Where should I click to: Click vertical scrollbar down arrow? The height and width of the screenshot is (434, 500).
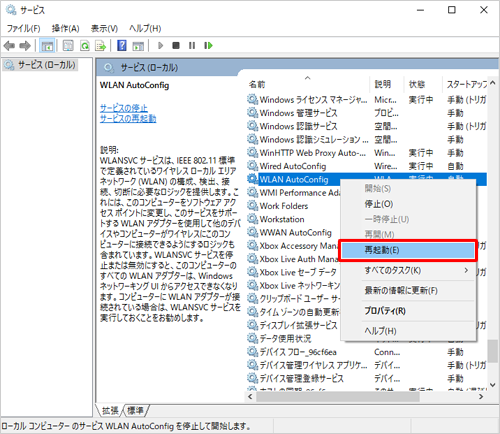pyautogui.click(x=493, y=385)
